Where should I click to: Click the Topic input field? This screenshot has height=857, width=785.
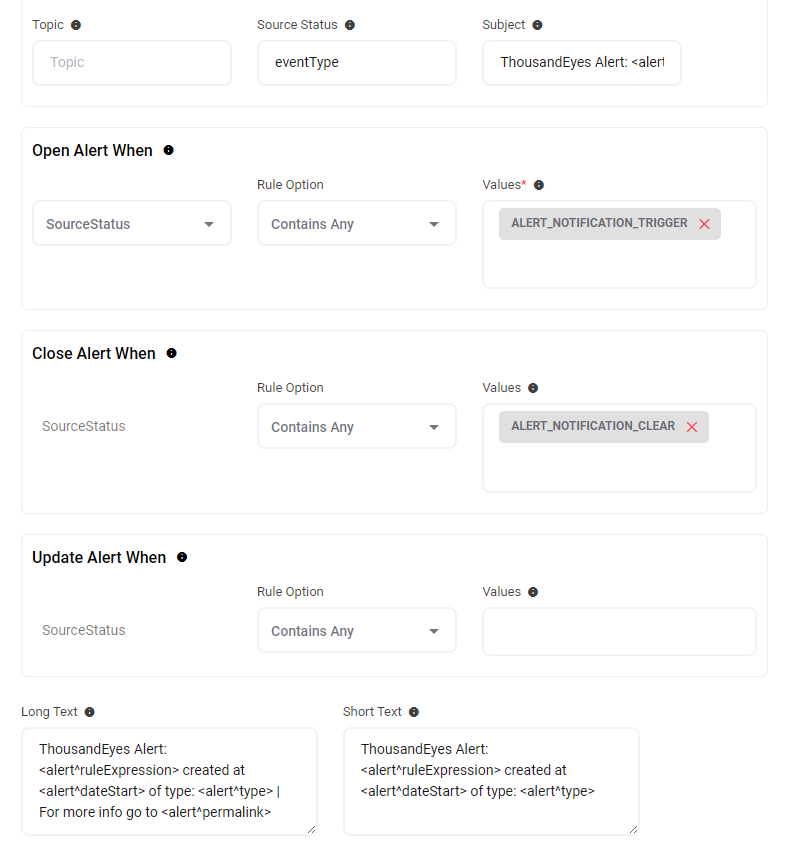tap(131, 62)
